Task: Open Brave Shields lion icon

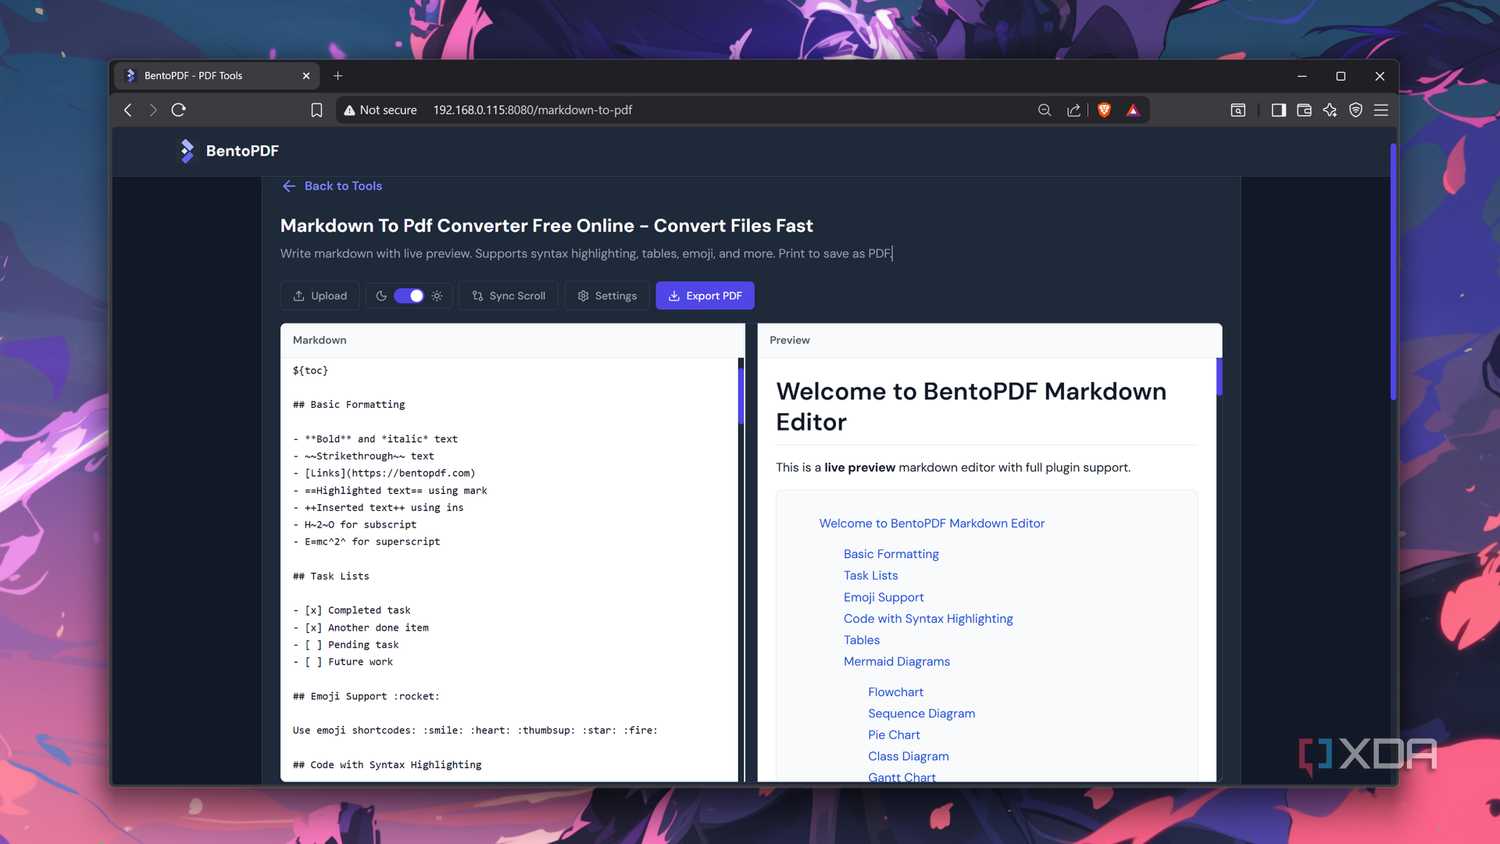Action: [1104, 110]
